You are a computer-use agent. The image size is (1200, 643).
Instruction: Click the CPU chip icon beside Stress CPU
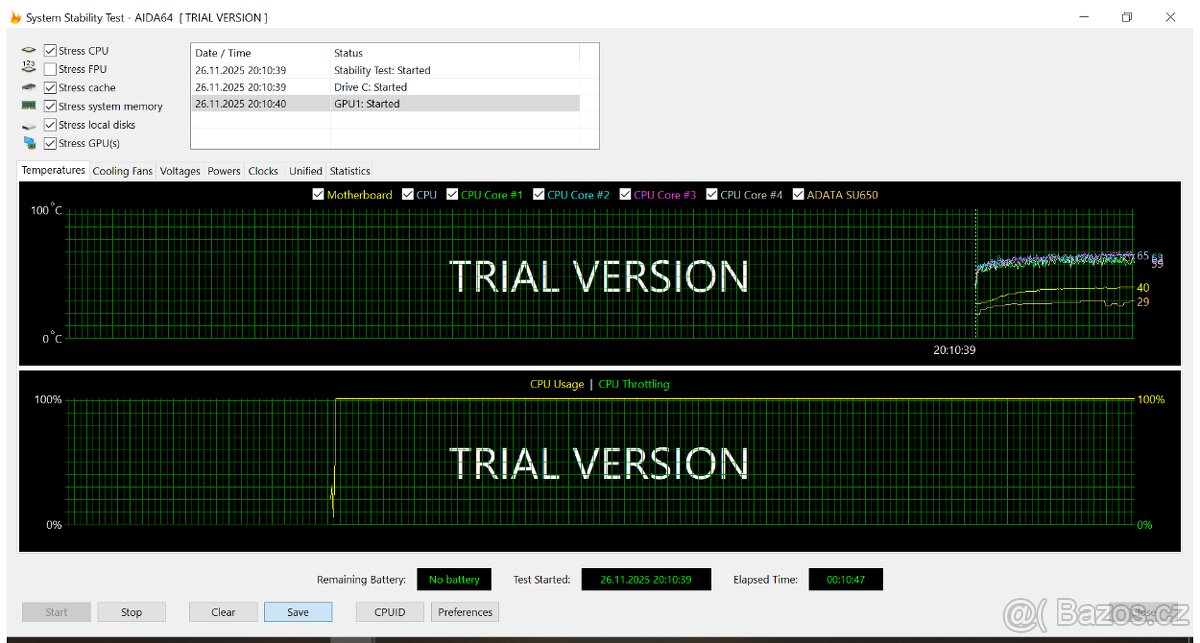click(x=28, y=50)
